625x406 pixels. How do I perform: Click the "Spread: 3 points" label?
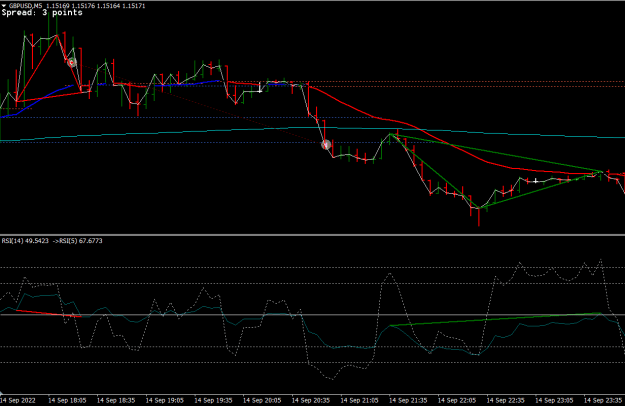point(42,13)
